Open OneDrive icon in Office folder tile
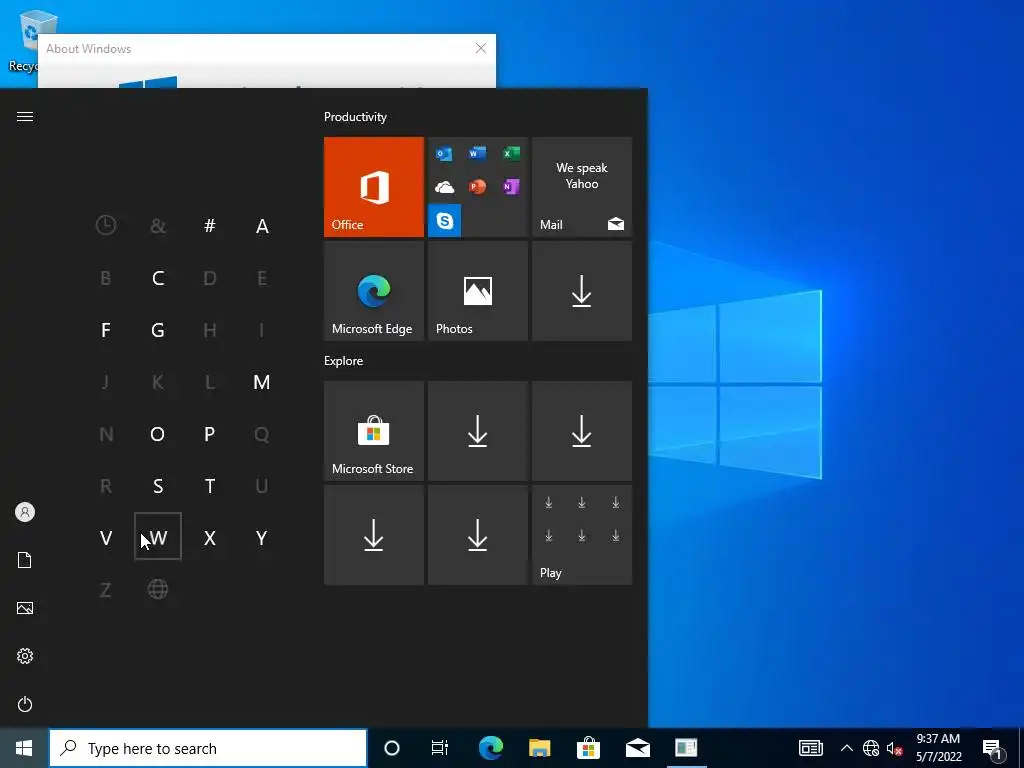This screenshot has height=768, width=1024. [445, 187]
